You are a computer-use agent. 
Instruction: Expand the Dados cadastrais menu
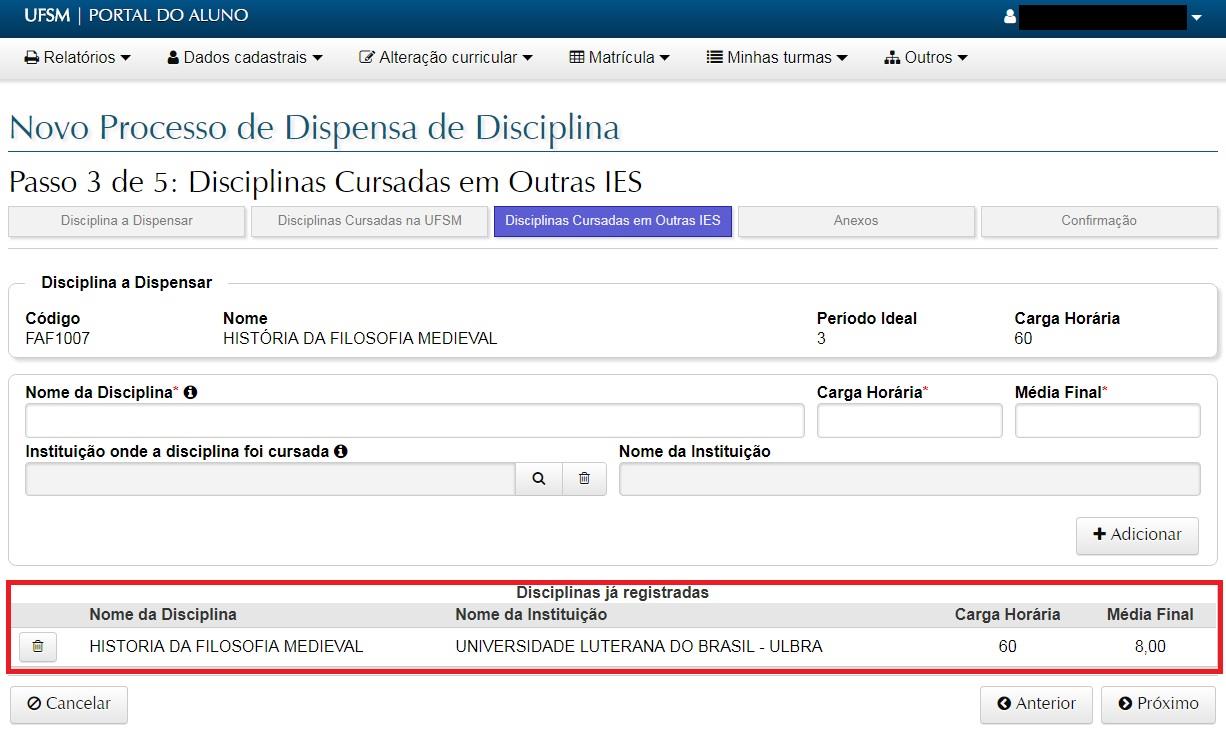(245, 58)
